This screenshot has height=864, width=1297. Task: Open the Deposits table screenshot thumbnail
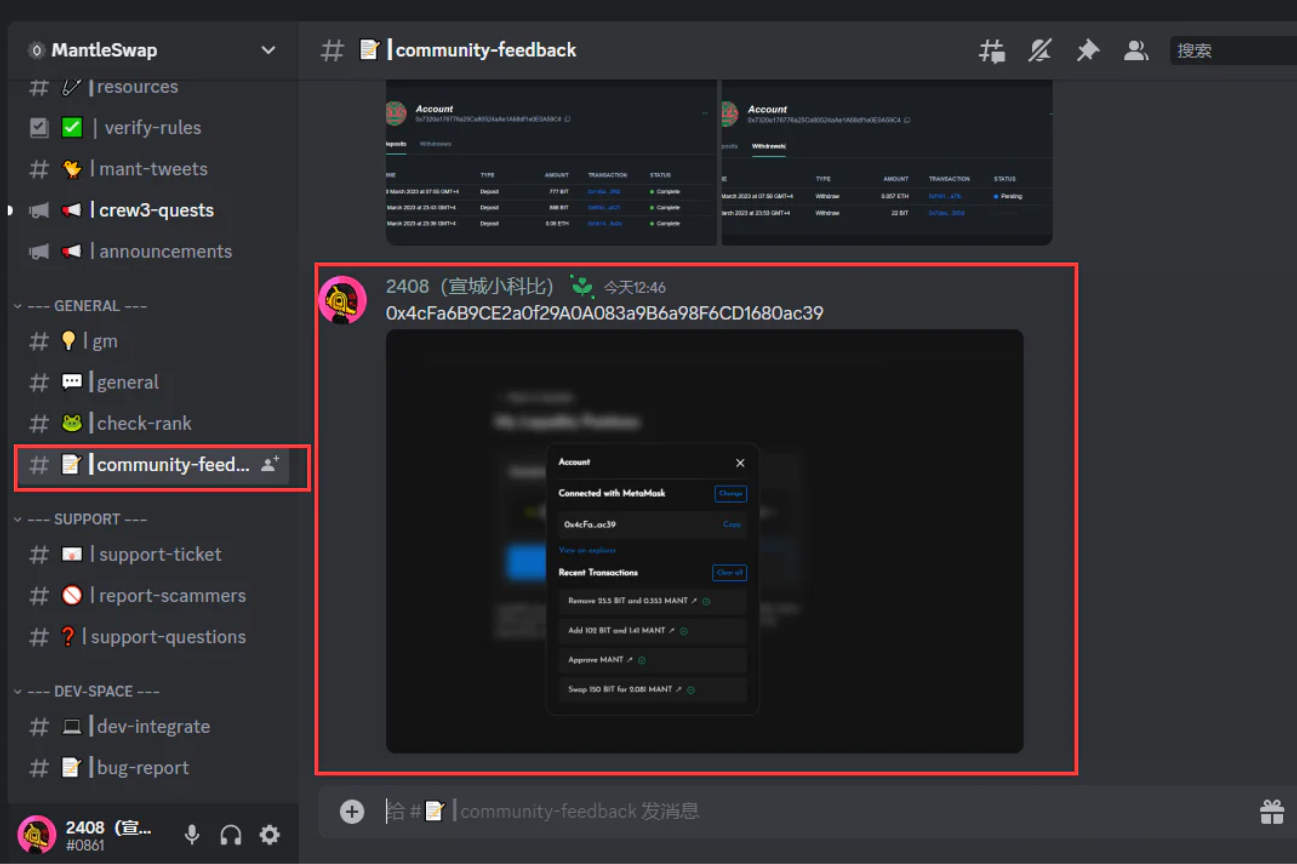(552, 163)
